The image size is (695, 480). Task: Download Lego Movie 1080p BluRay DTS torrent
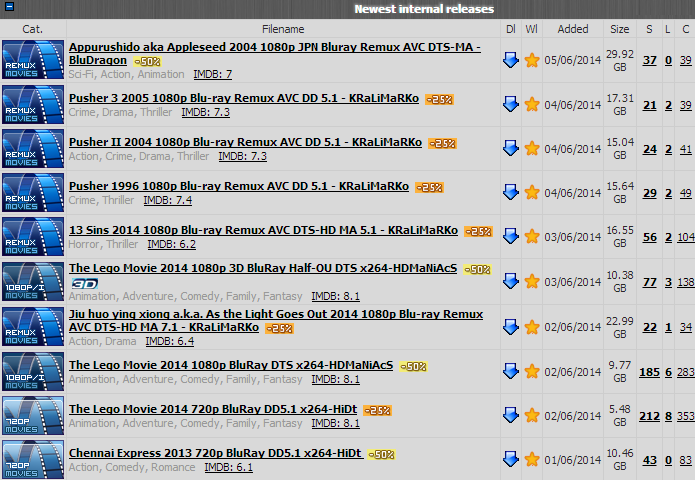511,371
